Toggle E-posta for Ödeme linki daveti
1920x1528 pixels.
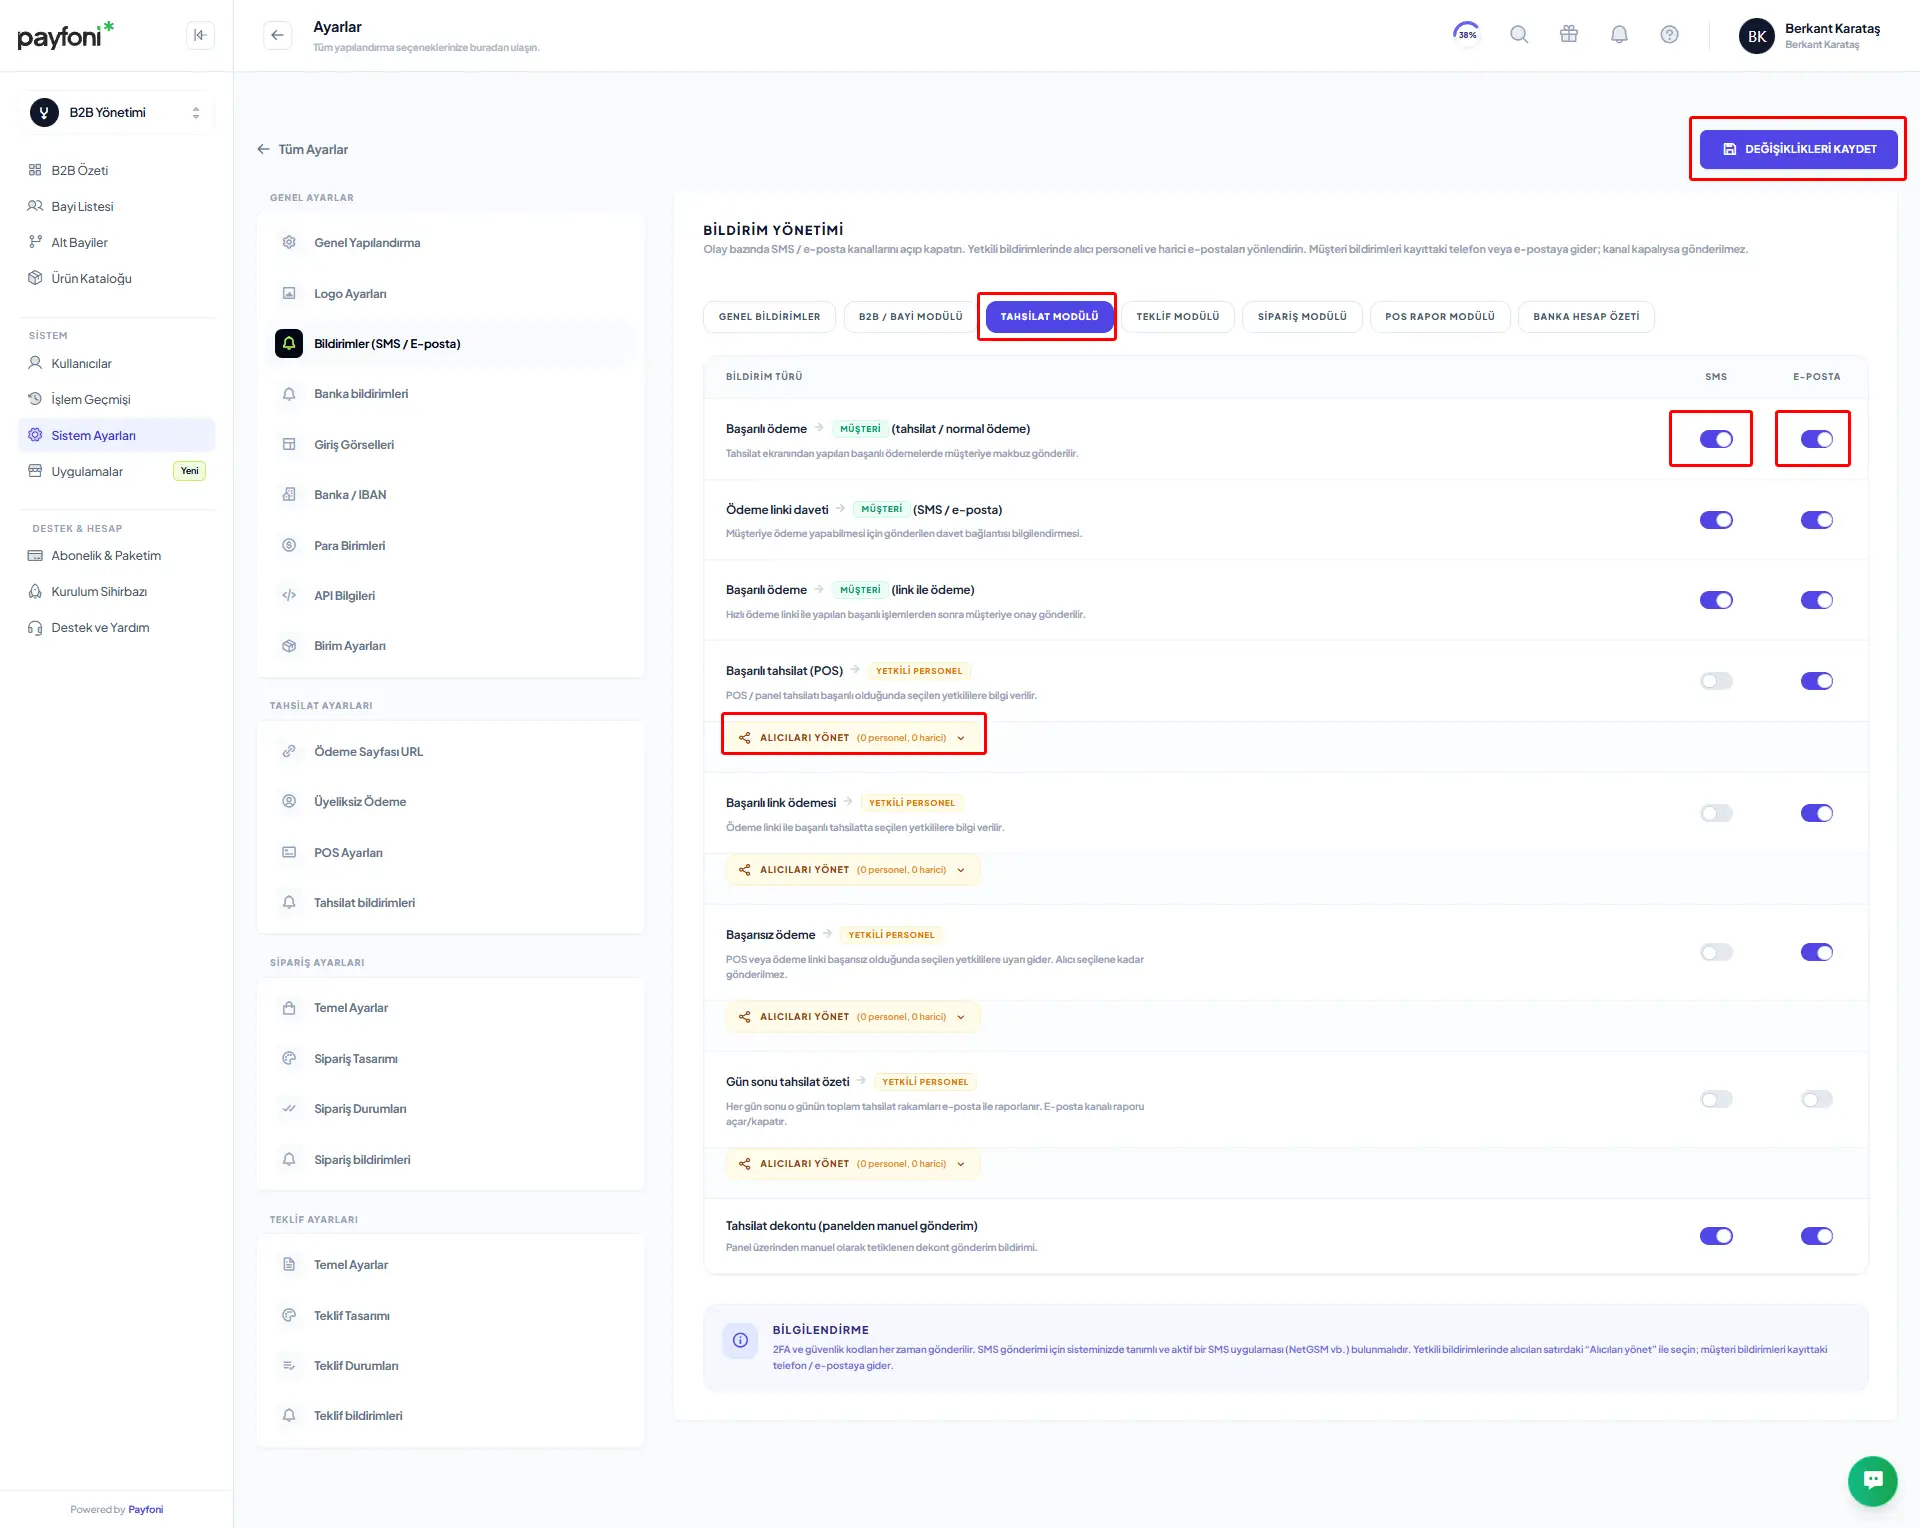click(x=1816, y=520)
